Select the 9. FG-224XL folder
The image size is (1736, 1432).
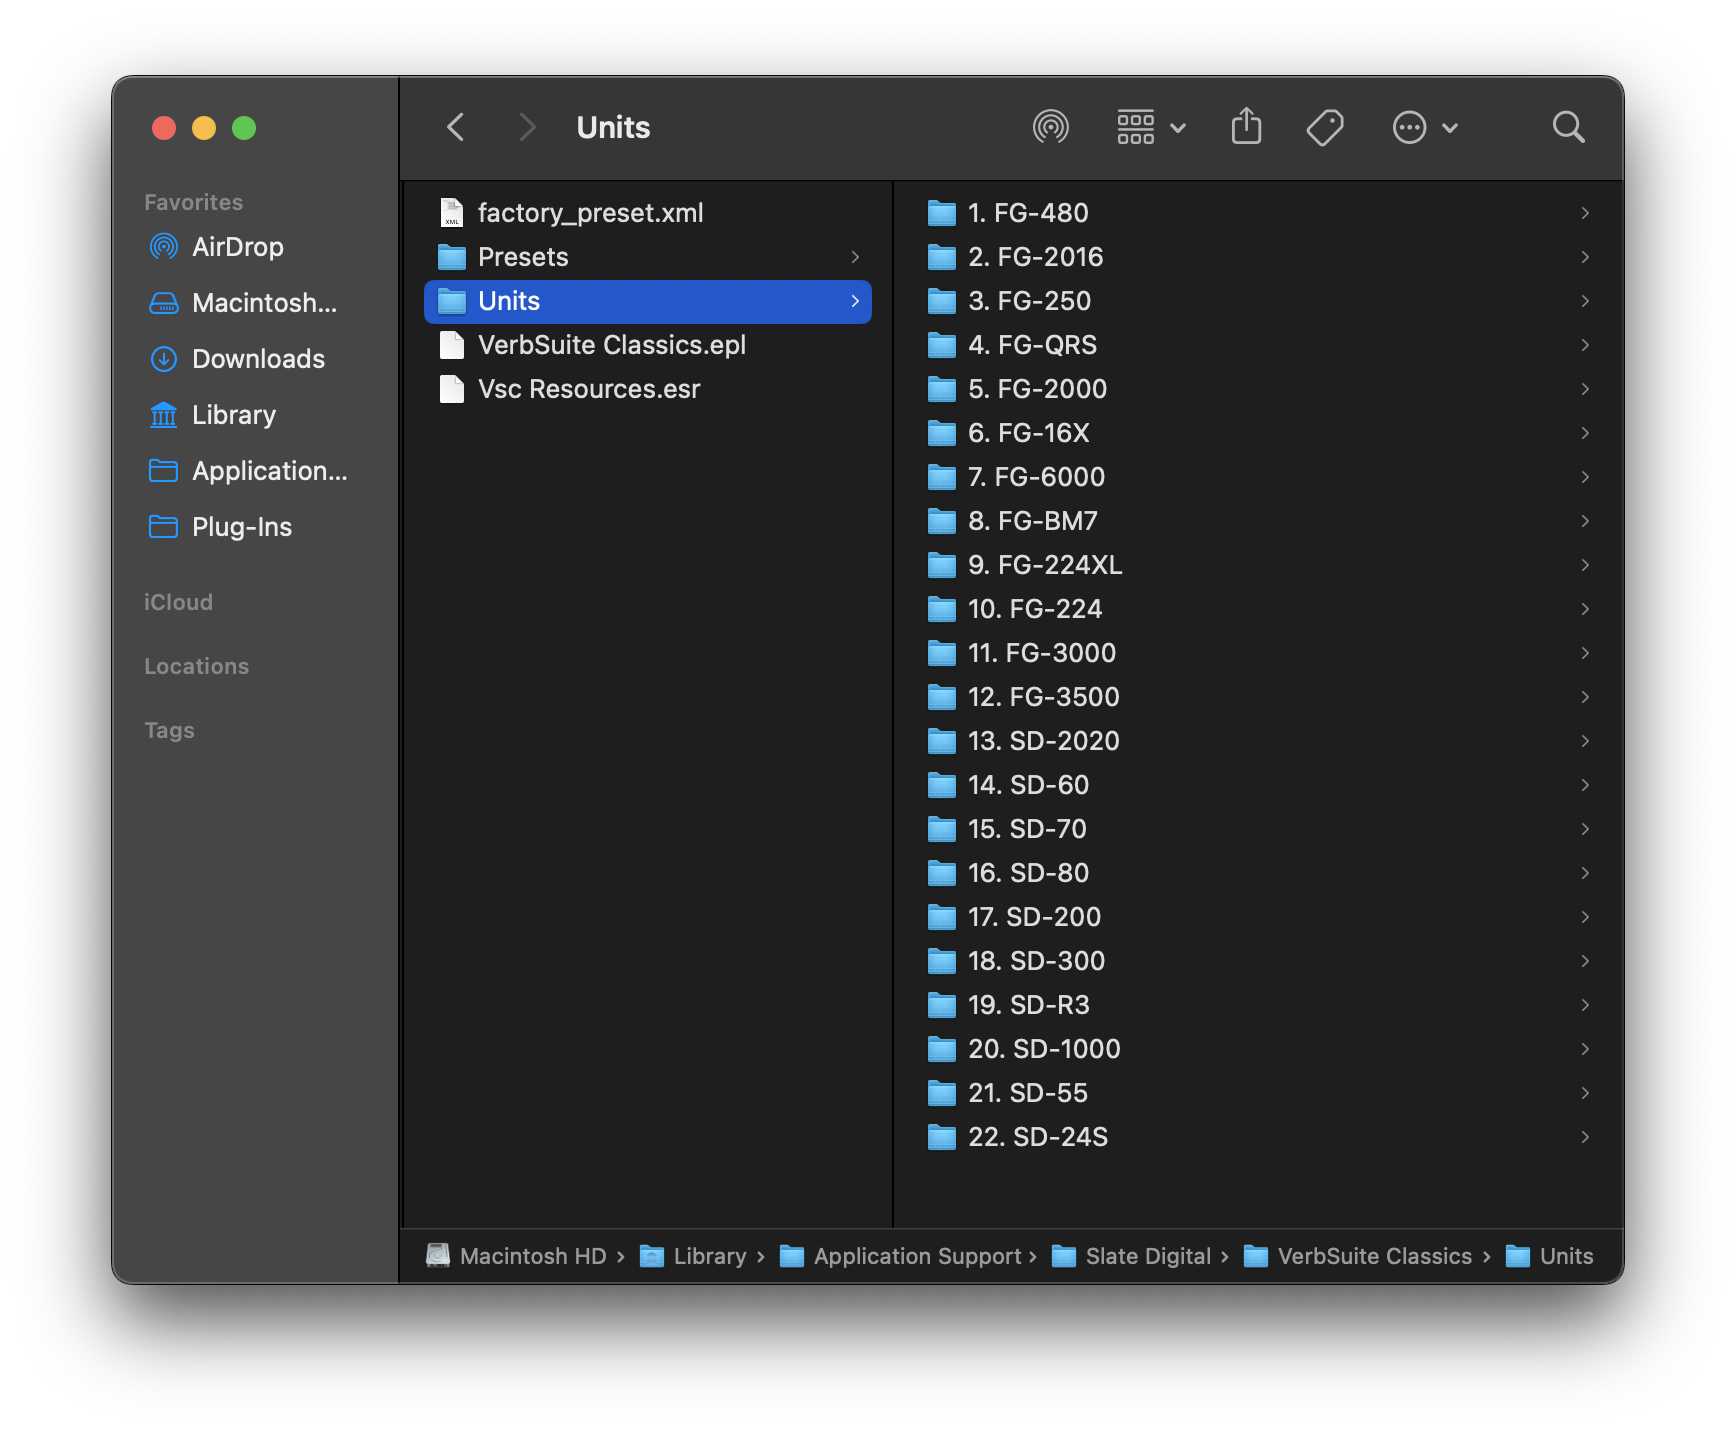pos(1259,565)
